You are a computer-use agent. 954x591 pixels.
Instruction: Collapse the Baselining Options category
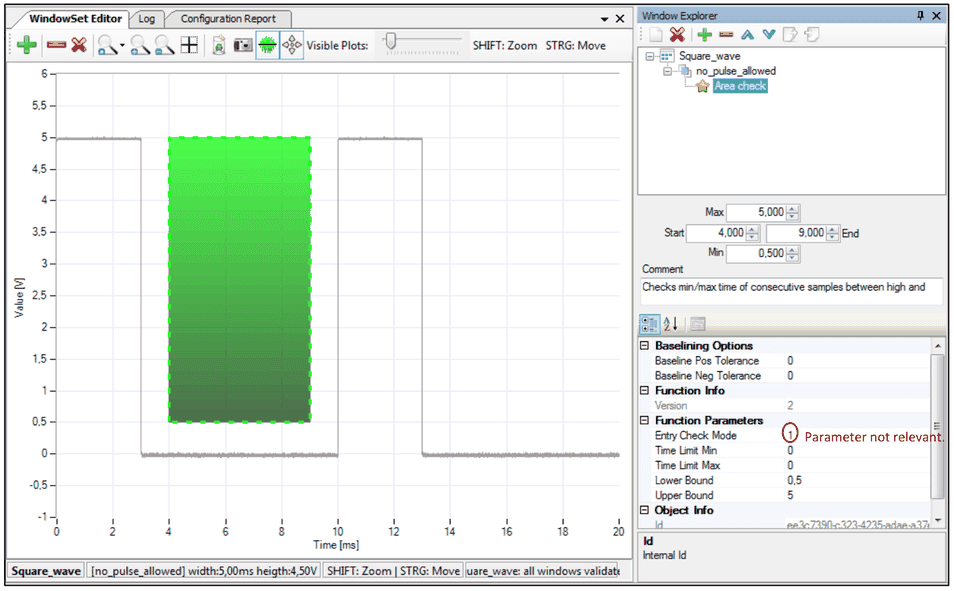pyautogui.click(x=644, y=346)
